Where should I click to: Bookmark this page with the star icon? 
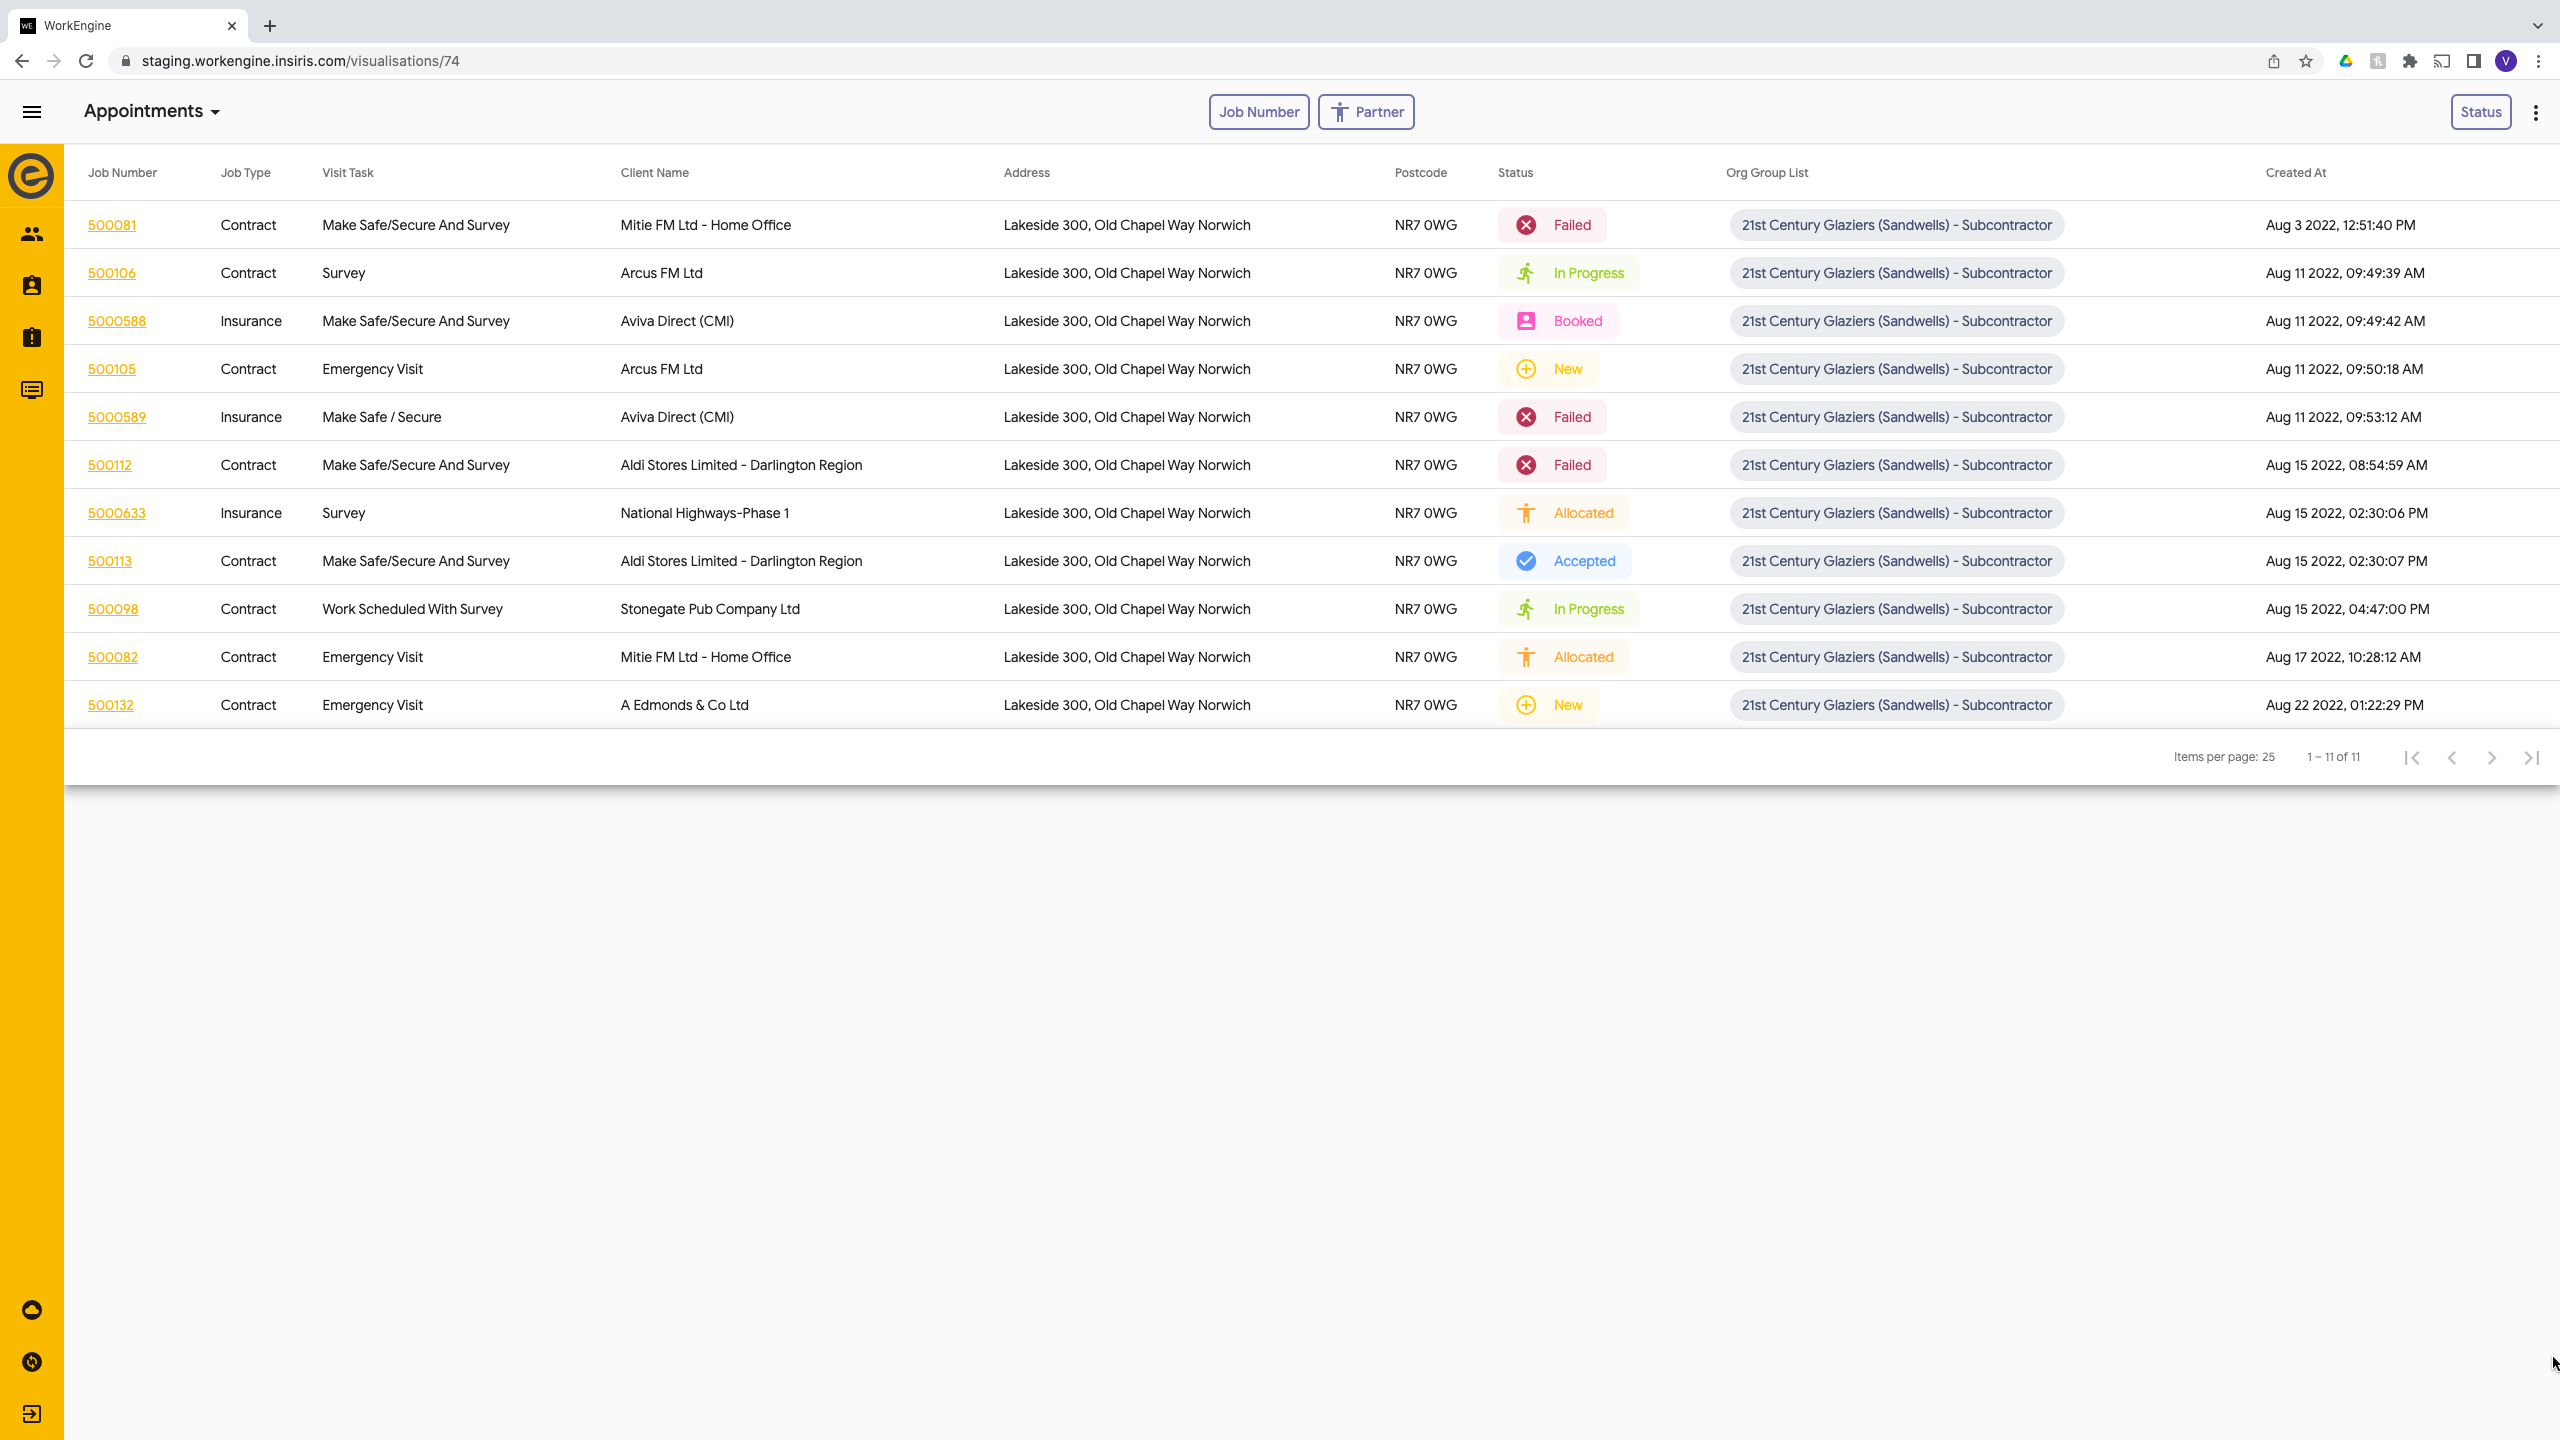click(x=2306, y=61)
